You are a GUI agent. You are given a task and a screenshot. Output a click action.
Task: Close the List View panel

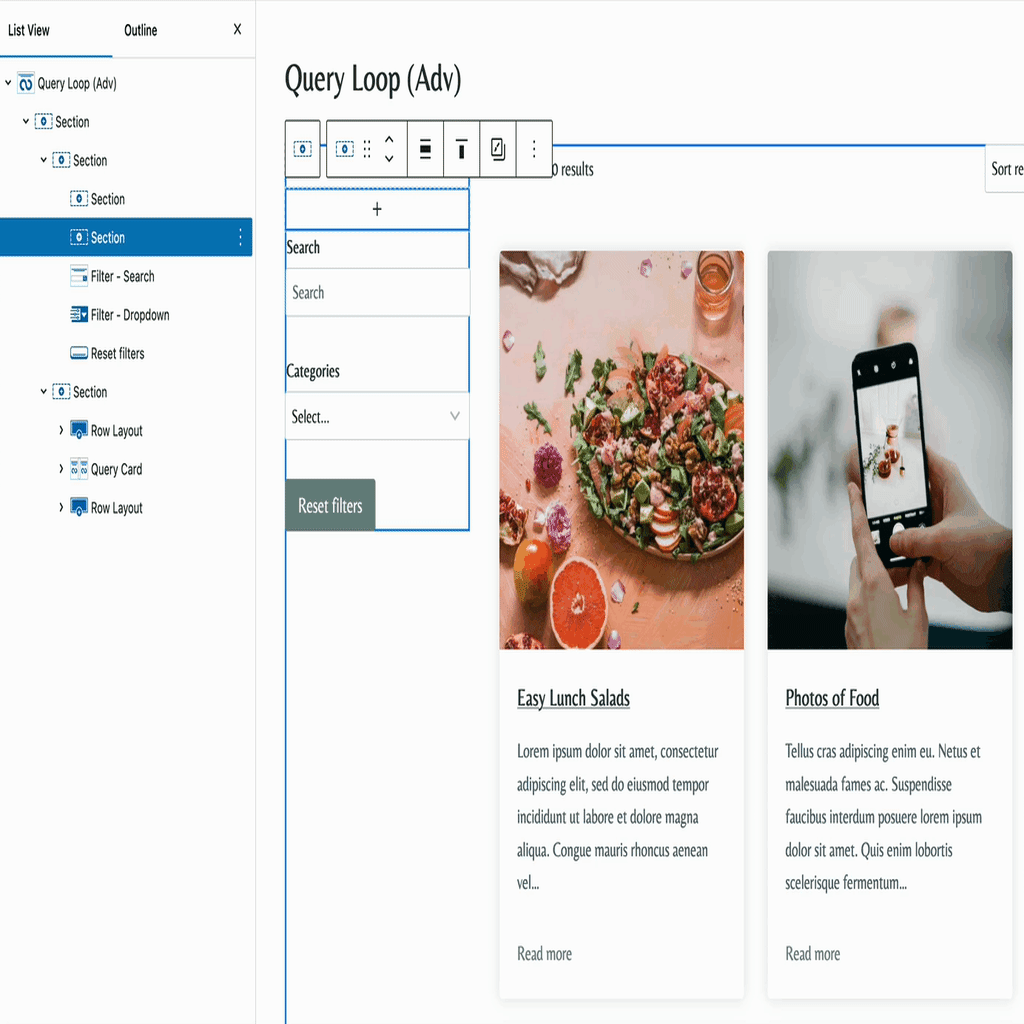click(x=237, y=29)
